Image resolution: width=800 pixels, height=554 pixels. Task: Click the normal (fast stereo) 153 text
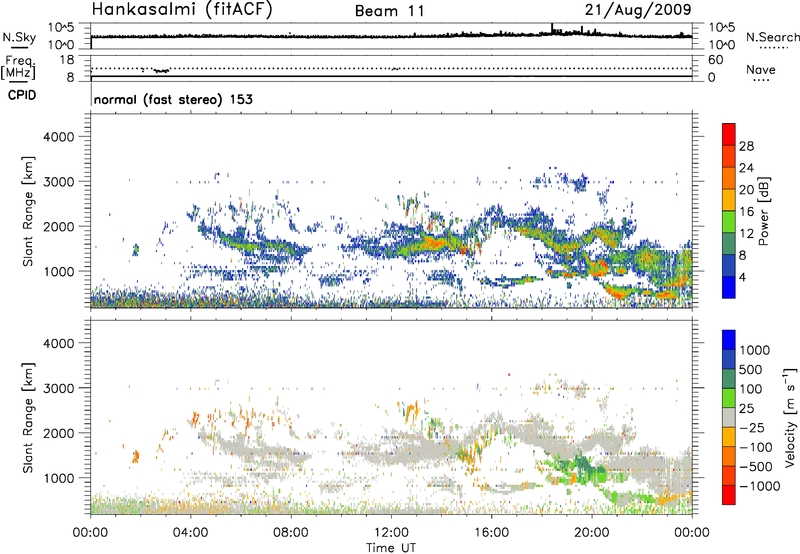(x=173, y=99)
